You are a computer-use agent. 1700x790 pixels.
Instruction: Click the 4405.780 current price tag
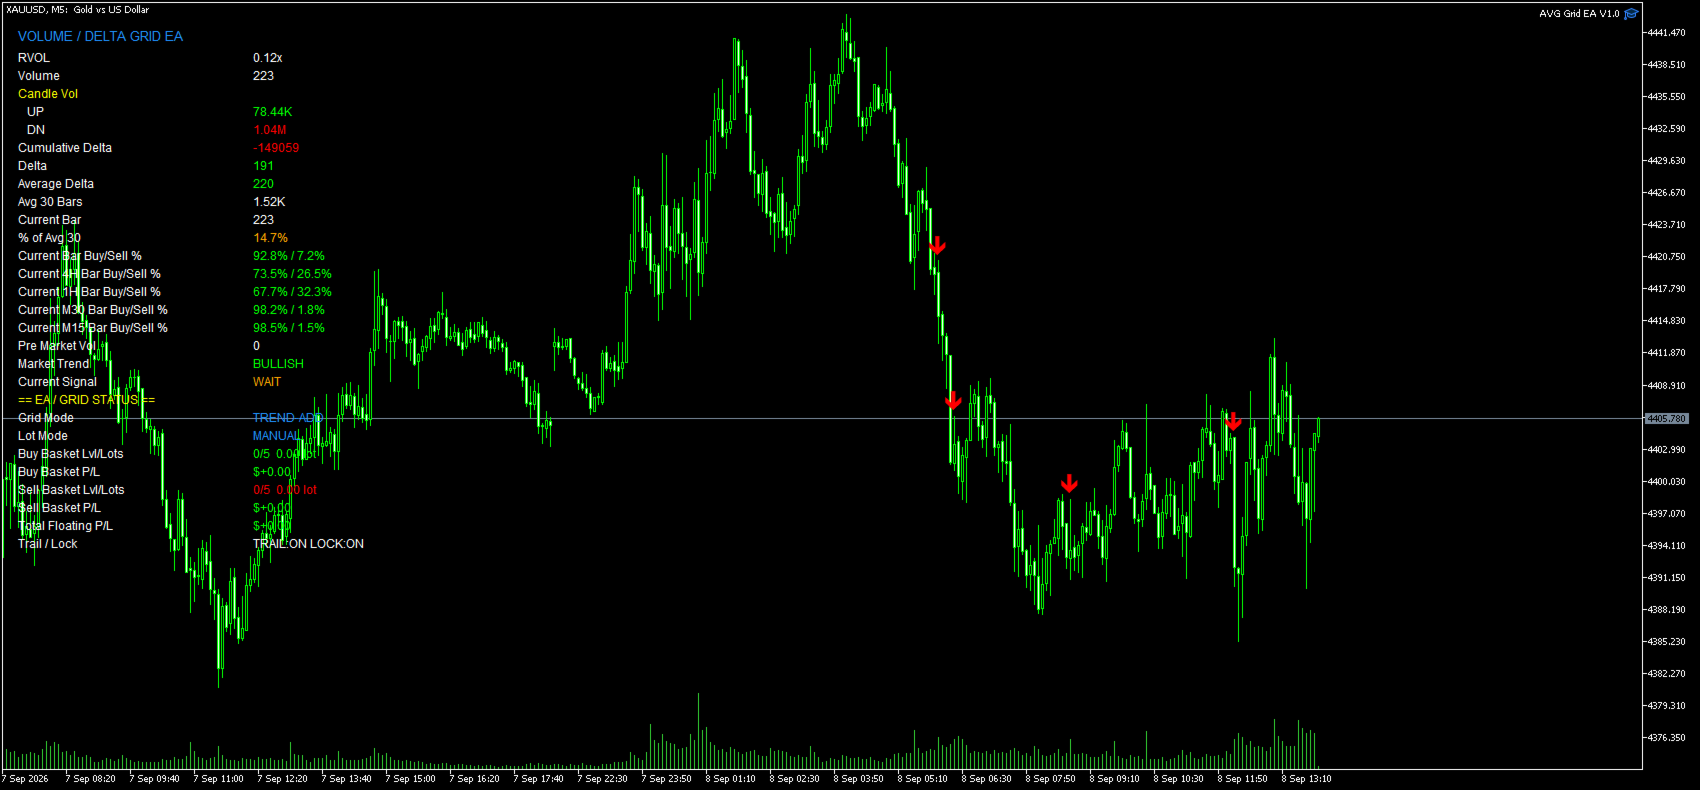tap(1666, 419)
